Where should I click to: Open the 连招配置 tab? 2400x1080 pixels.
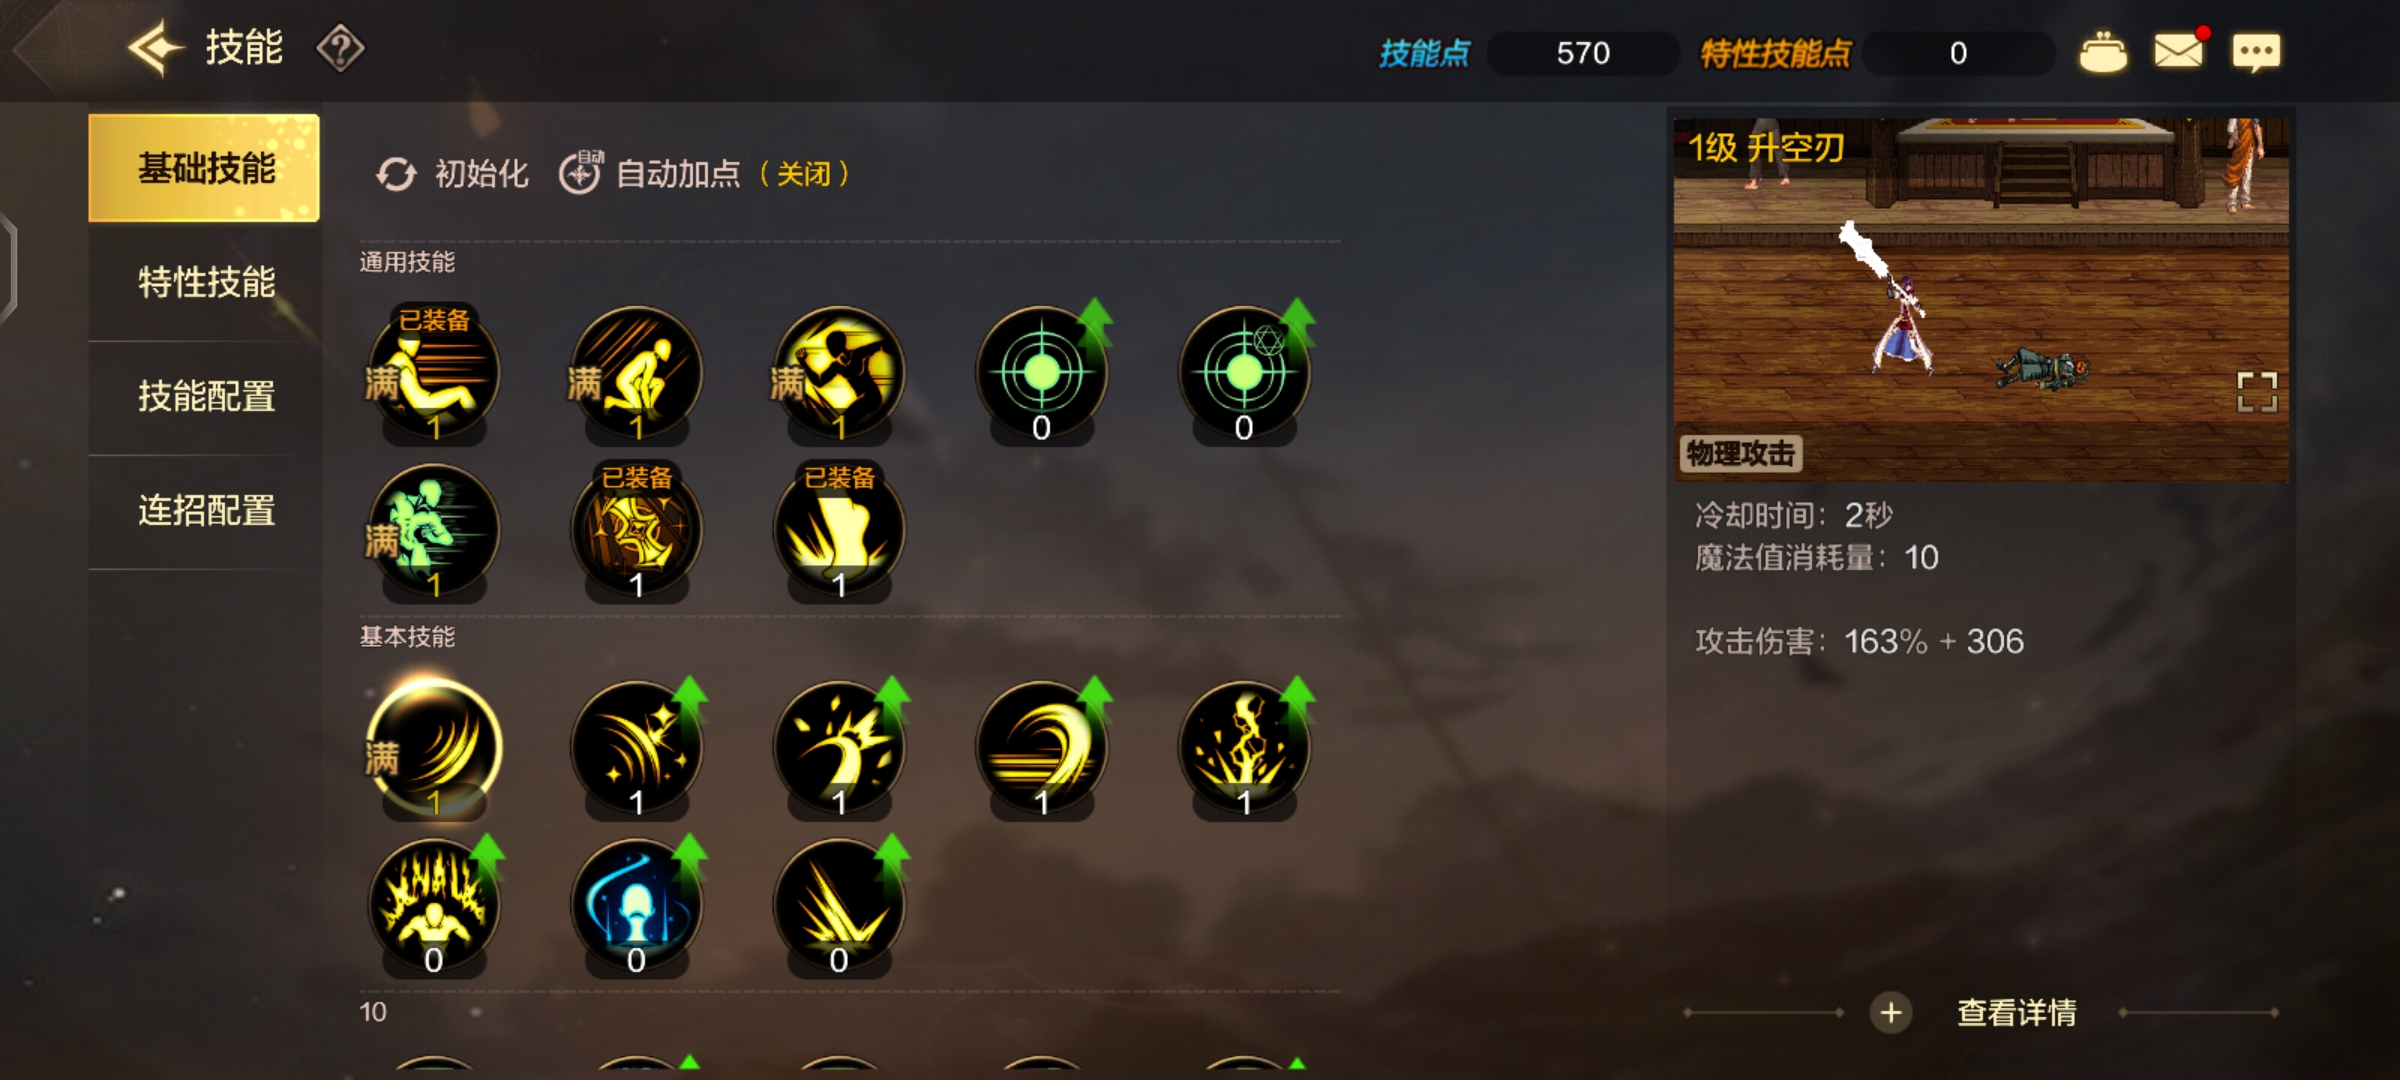pos(205,511)
